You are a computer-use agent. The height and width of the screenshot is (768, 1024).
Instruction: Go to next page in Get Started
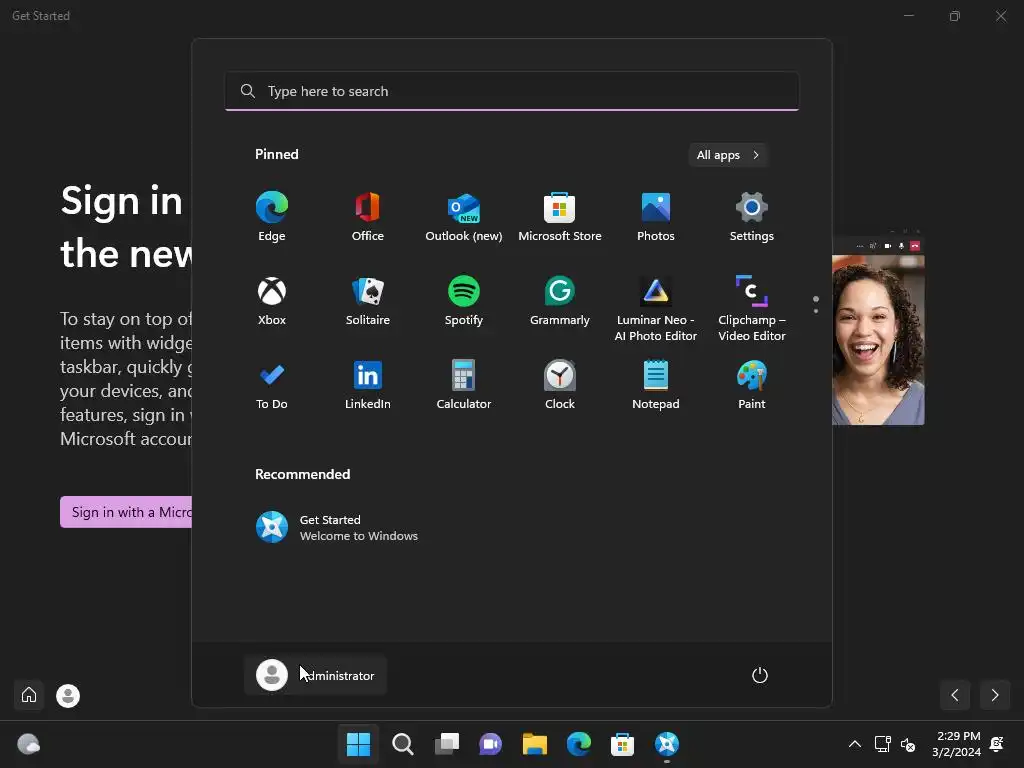(x=995, y=695)
